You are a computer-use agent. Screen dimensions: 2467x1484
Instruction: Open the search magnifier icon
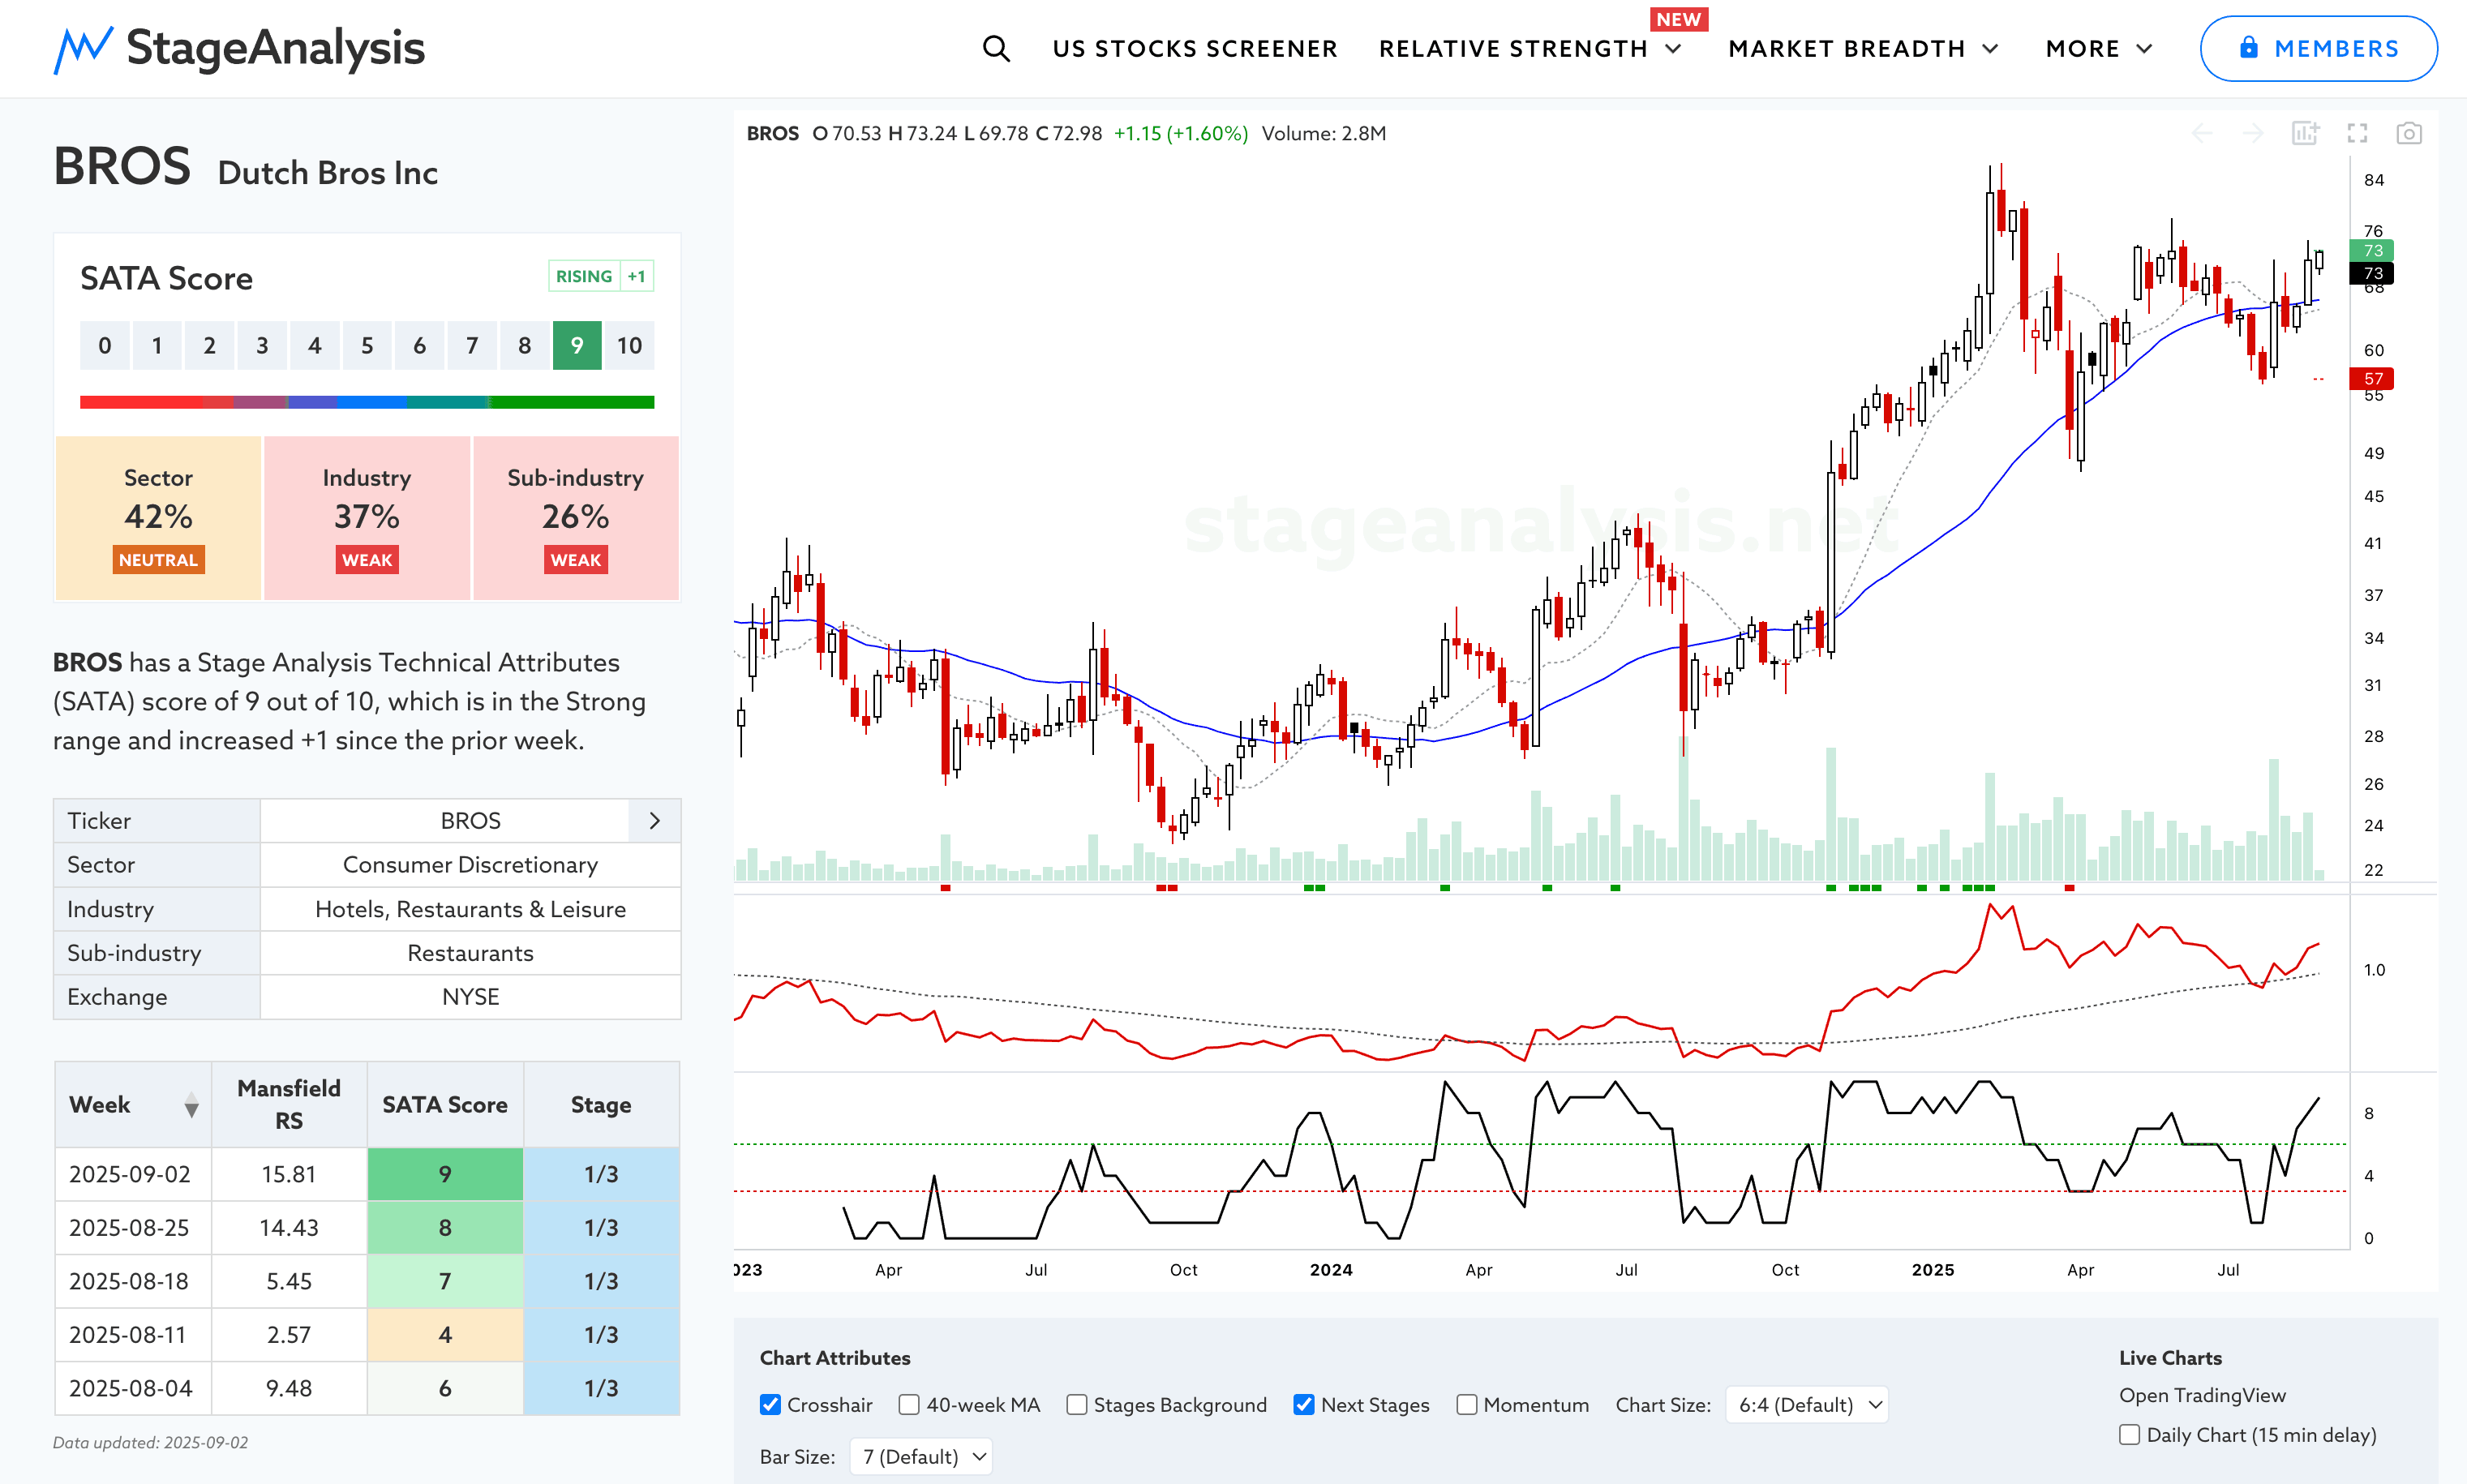click(x=996, y=49)
